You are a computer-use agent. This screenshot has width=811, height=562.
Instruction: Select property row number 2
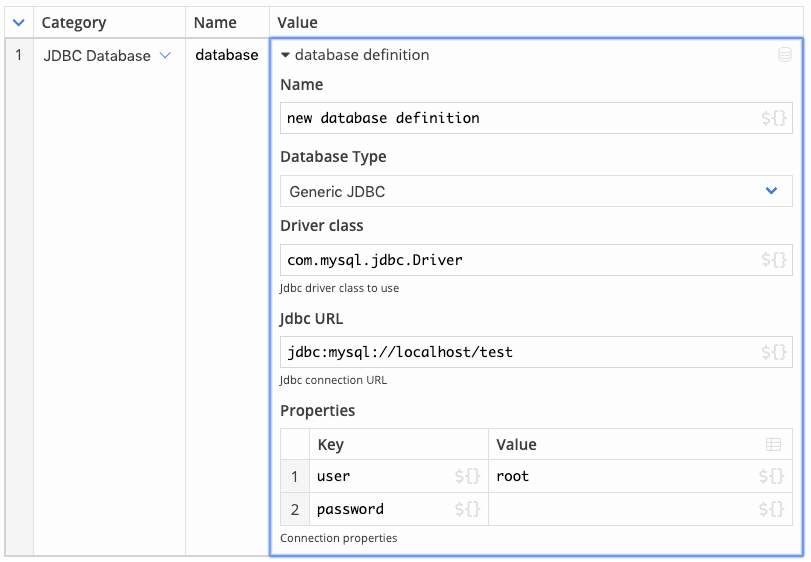tap(295, 509)
